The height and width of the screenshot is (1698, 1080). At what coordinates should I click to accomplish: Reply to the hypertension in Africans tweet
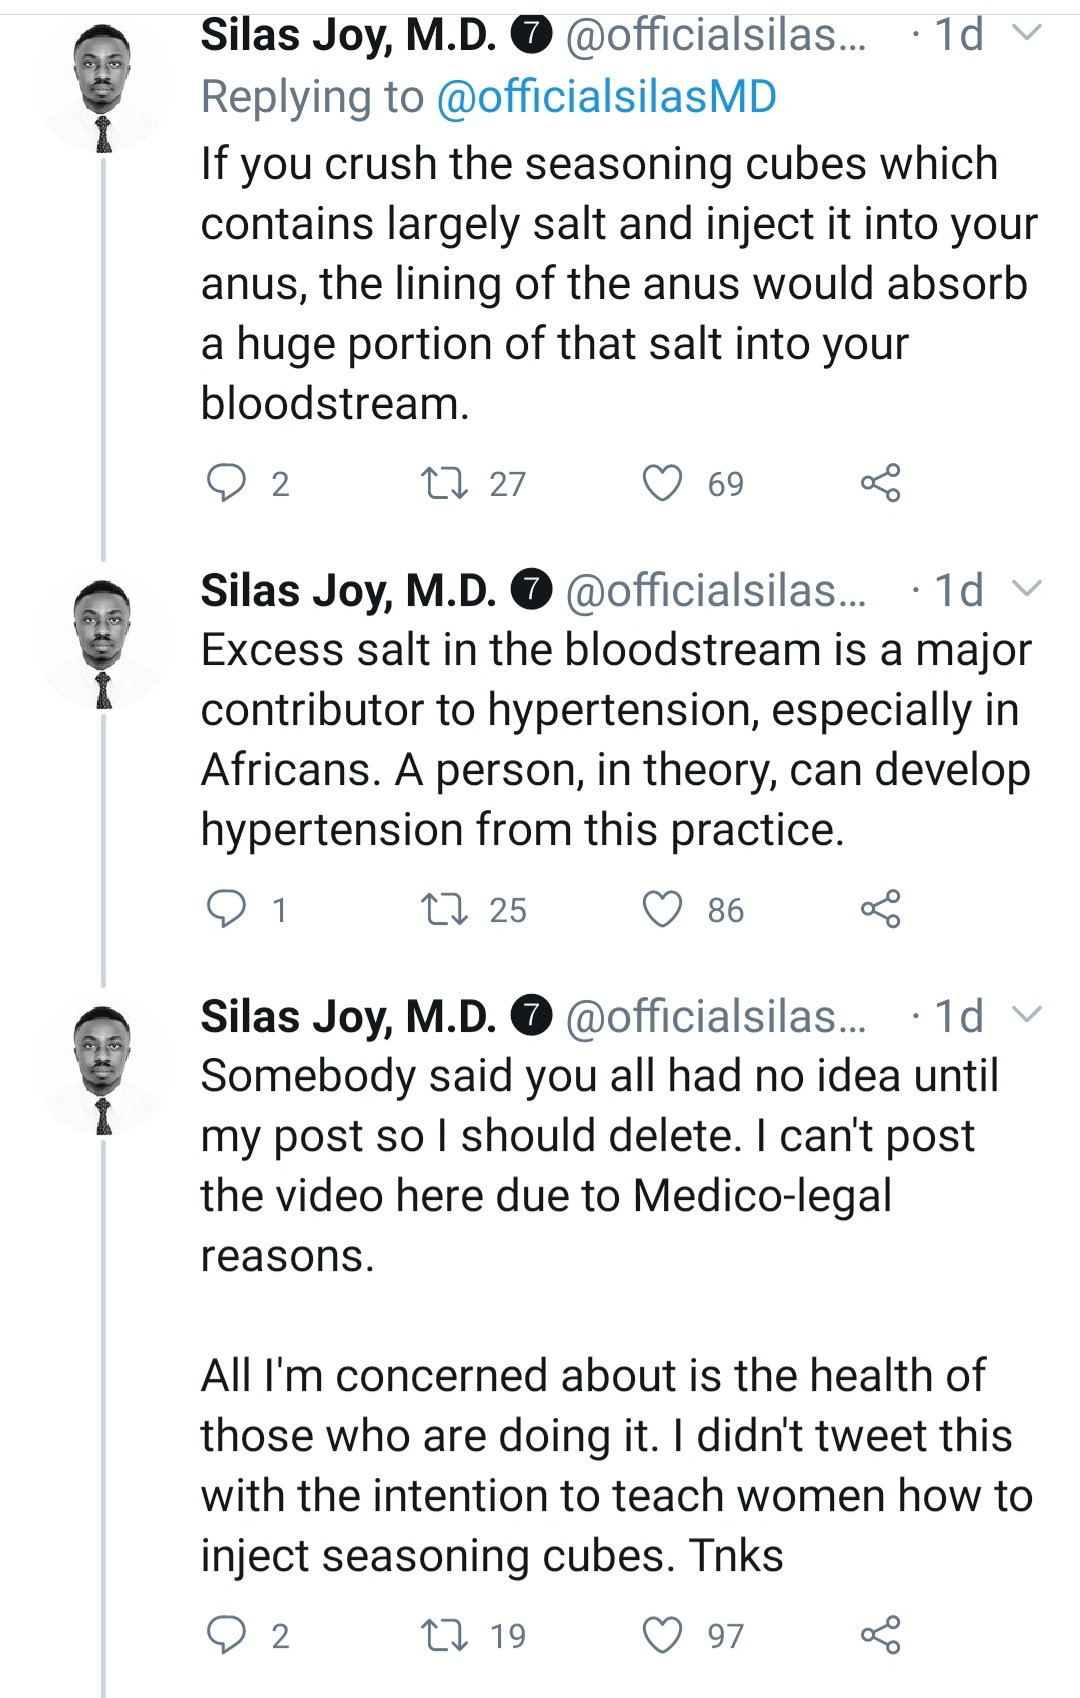tap(226, 909)
